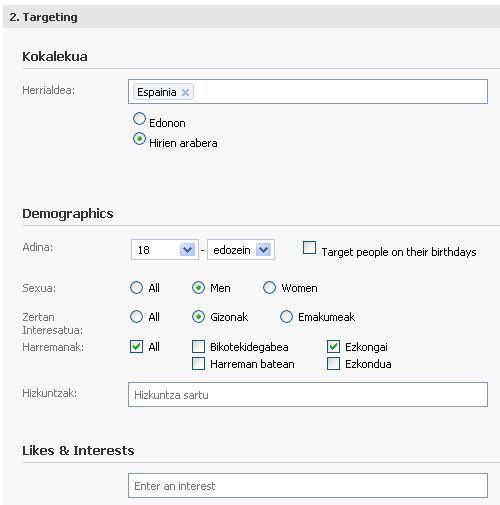The width and height of the screenshot is (500, 505).
Task: Choose the Women radio option
Action: (269, 287)
